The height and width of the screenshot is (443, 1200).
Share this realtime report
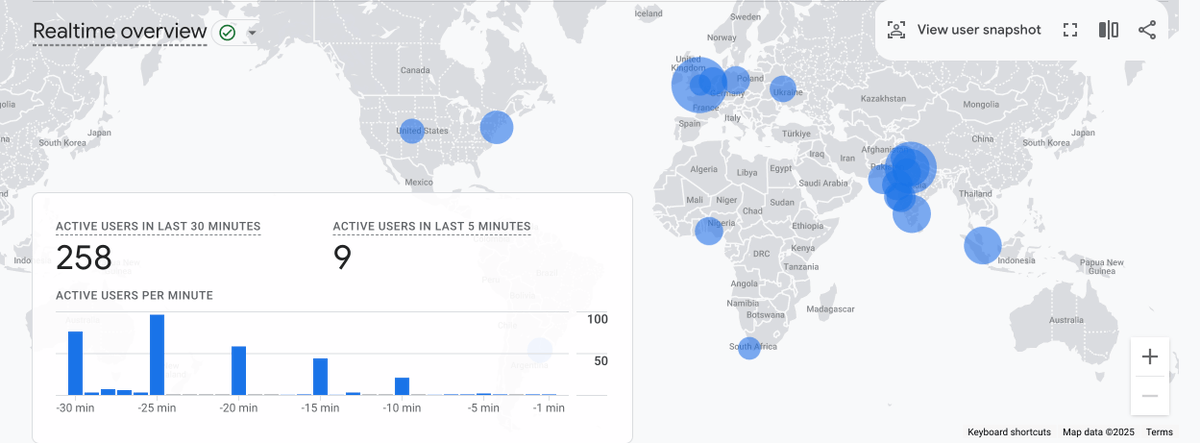[1147, 30]
